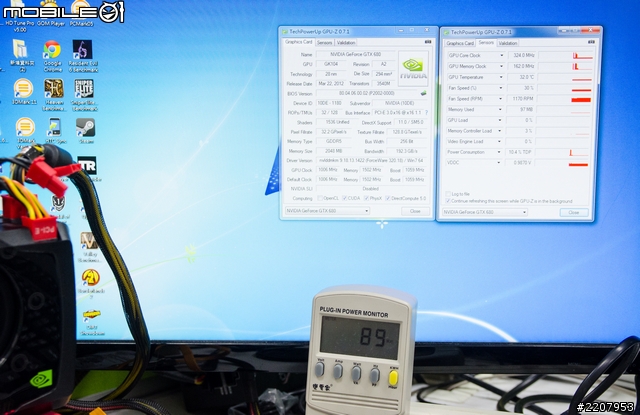This screenshot has width=640, height=415.
Task: Click the Fan Speed (RPM) history graph
Action: point(564,99)
